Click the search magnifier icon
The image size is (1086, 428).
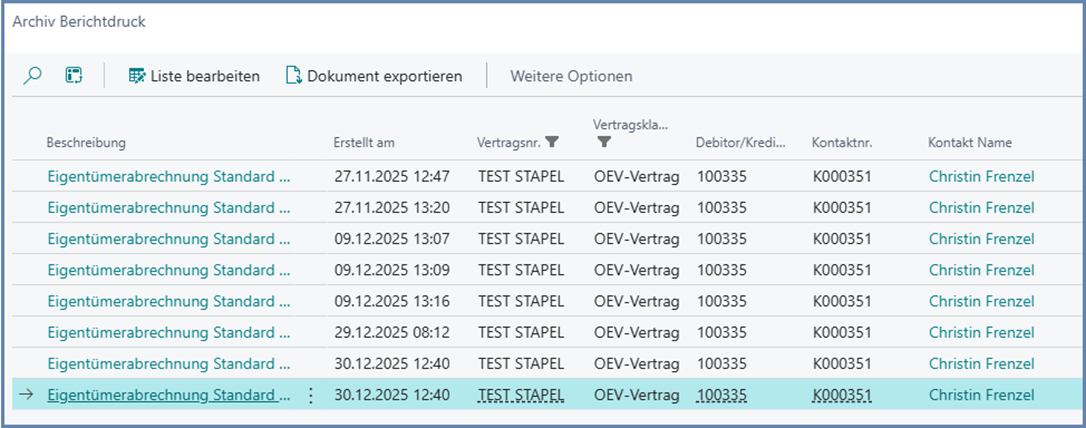33,76
